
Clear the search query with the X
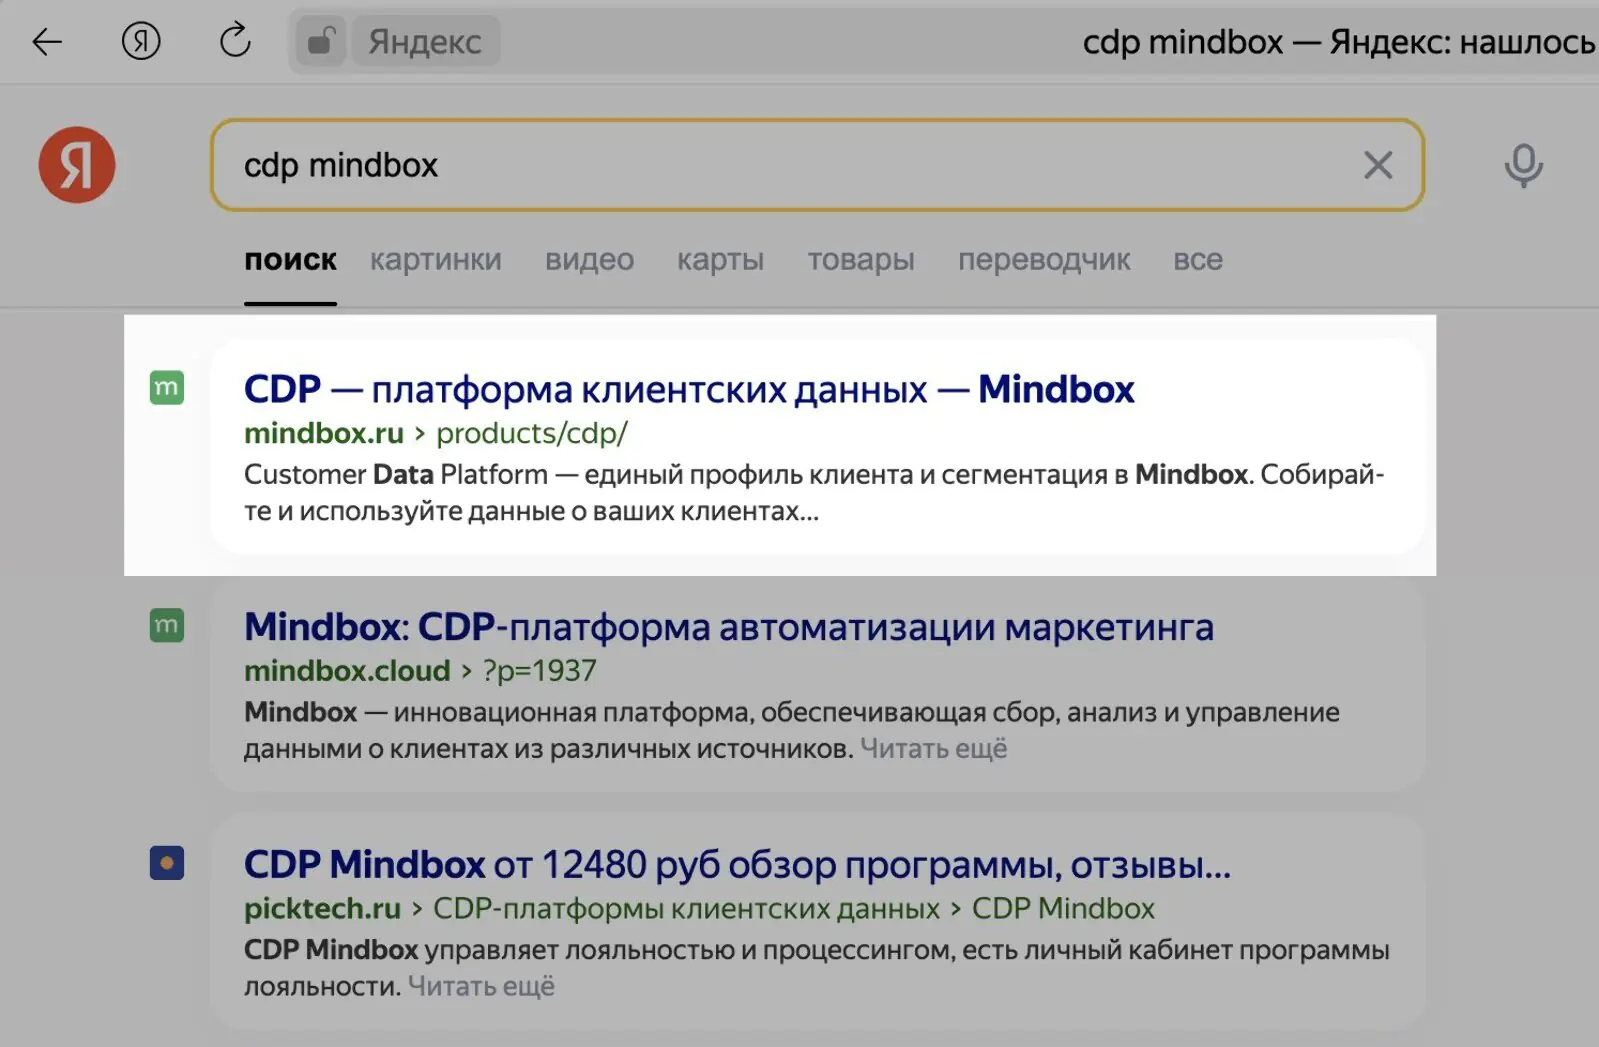click(x=1377, y=165)
